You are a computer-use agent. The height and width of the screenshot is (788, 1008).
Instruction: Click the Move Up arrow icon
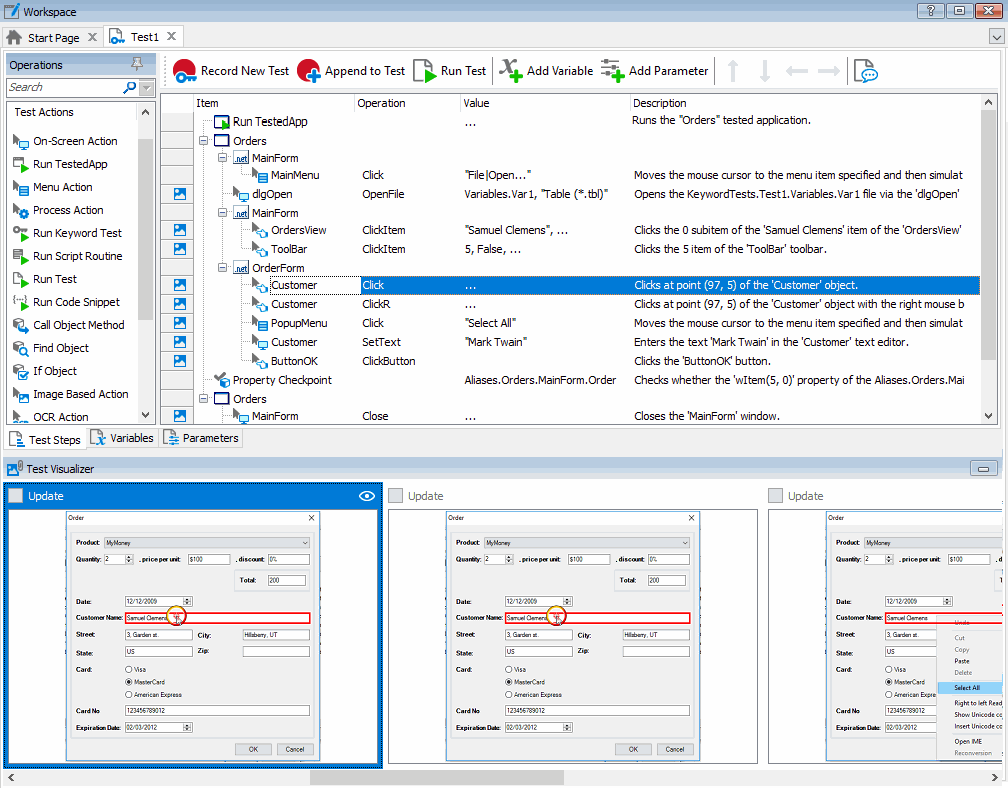(x=732, y=71)
